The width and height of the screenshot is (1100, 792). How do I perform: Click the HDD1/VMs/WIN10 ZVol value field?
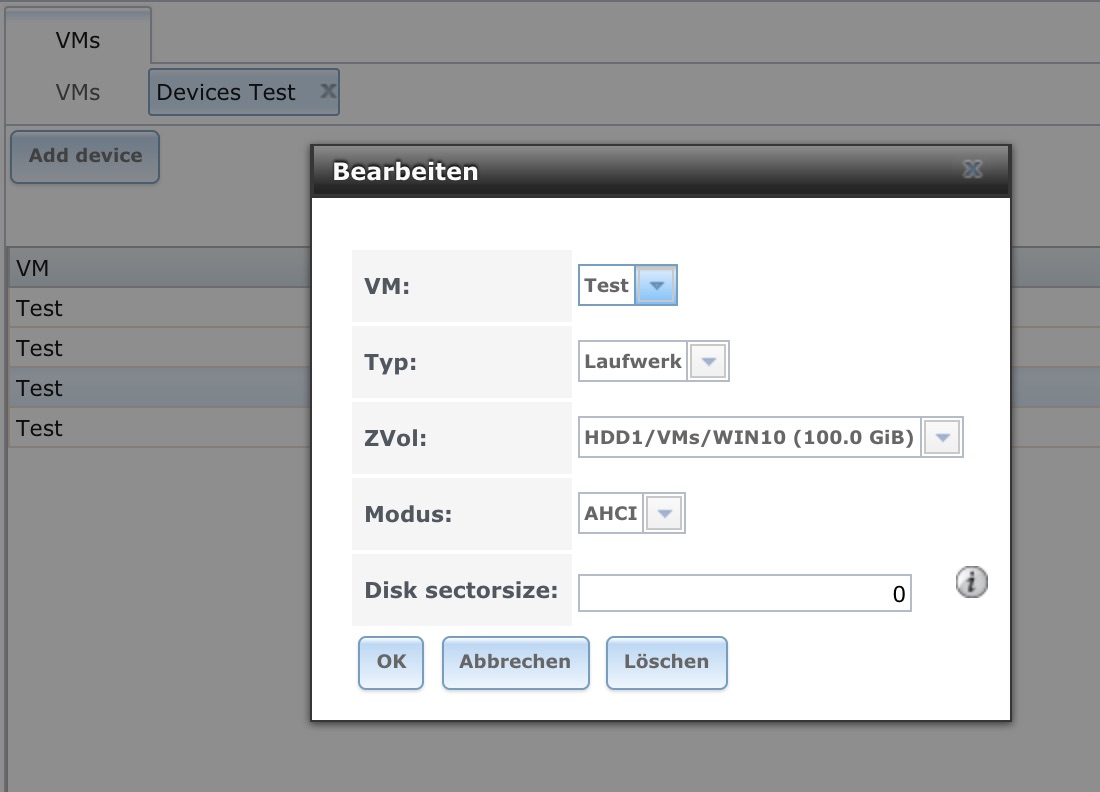749,437
